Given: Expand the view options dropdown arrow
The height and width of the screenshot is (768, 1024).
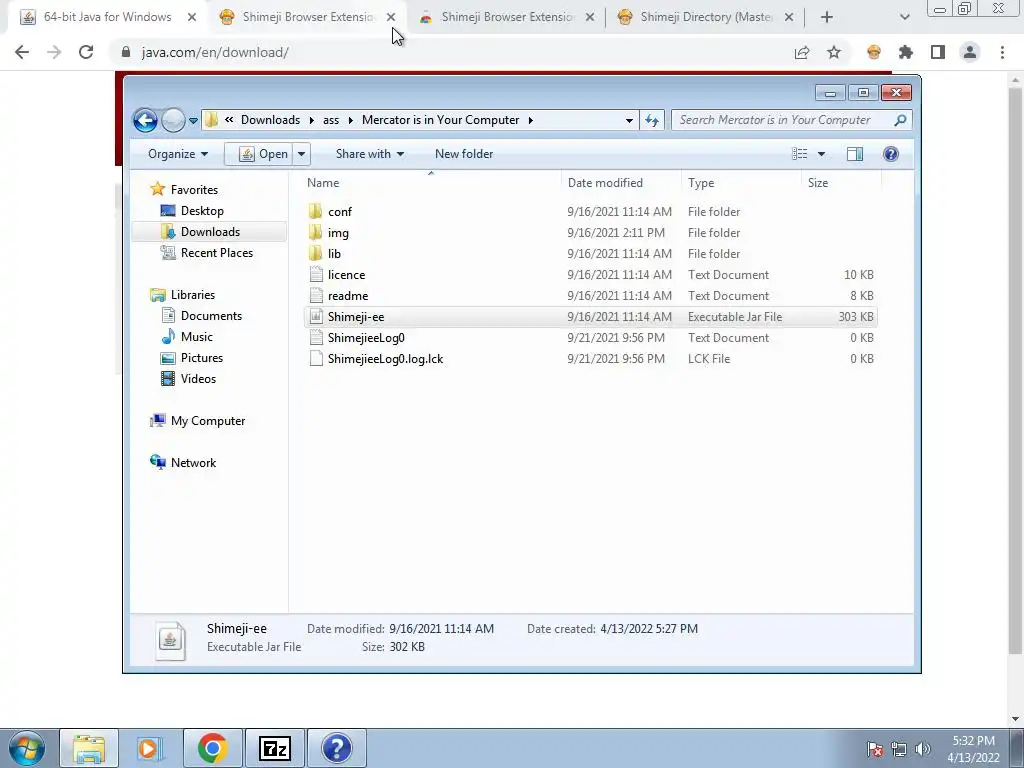Looking at the screenshot, I should coord(822,154).
